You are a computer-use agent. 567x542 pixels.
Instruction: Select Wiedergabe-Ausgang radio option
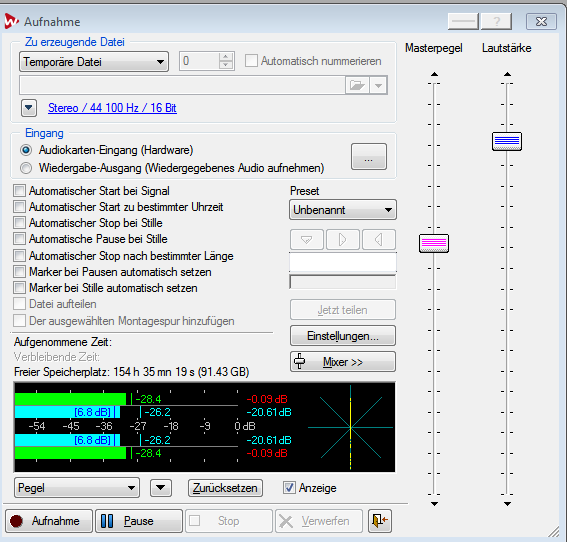tap(26, 168)
